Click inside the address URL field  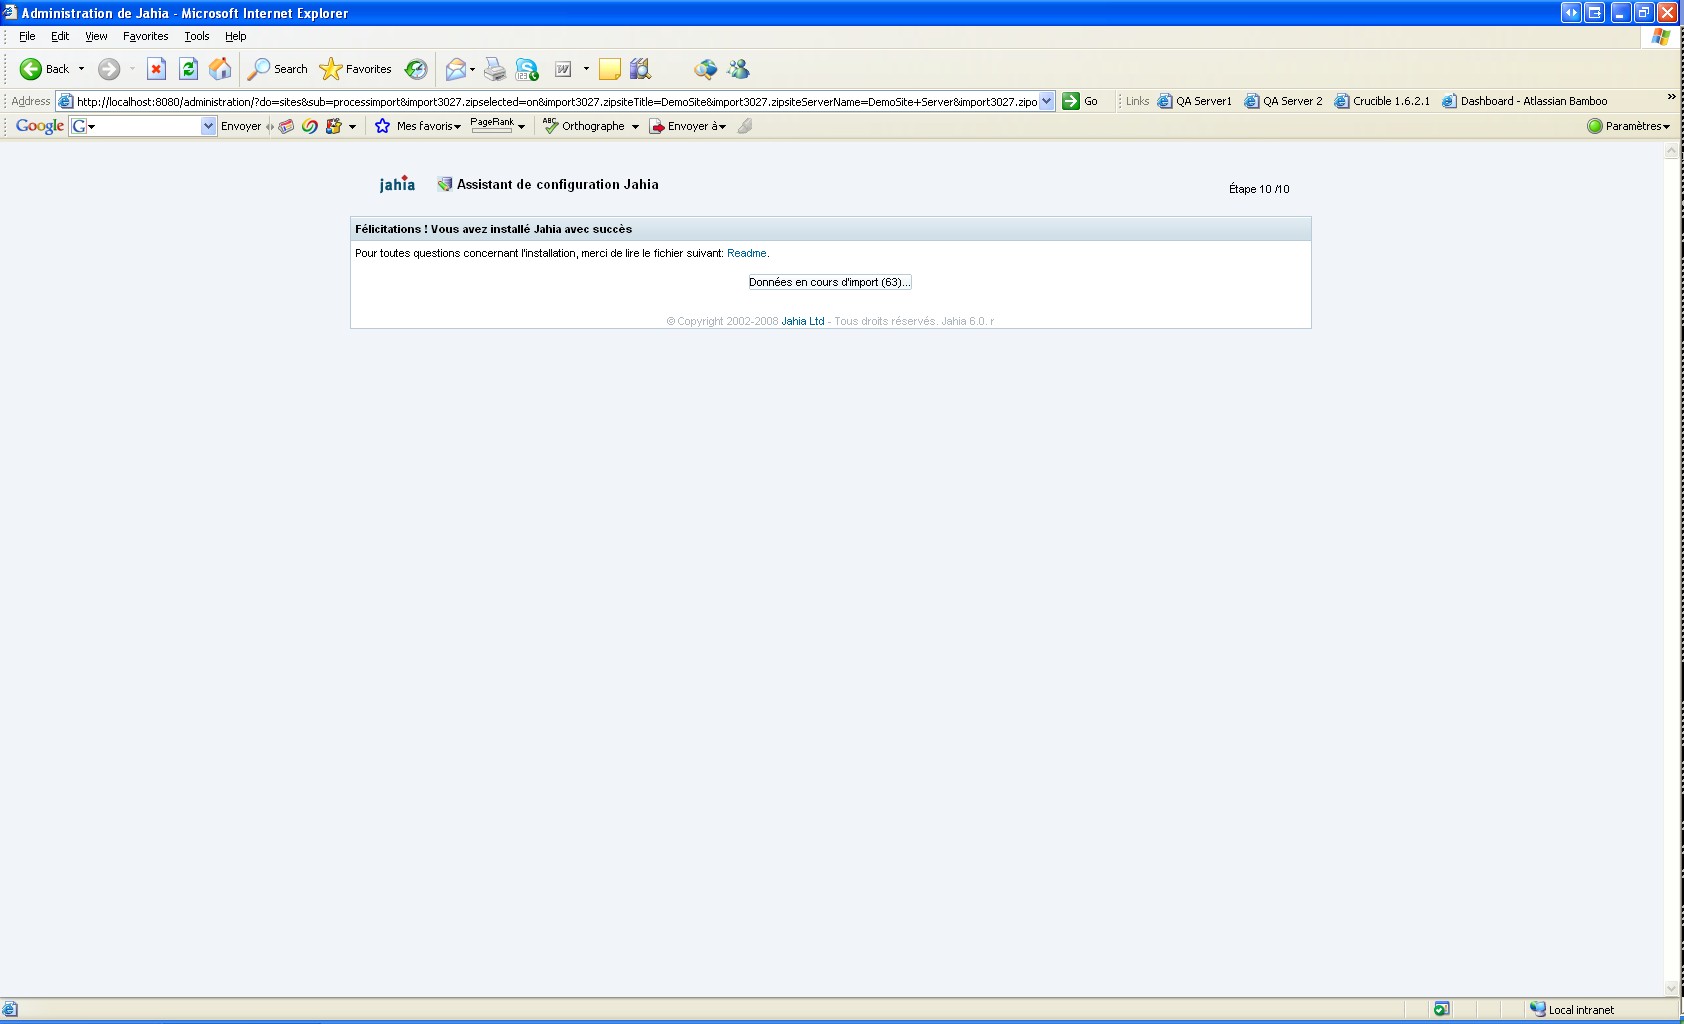[x=557, y=101]
